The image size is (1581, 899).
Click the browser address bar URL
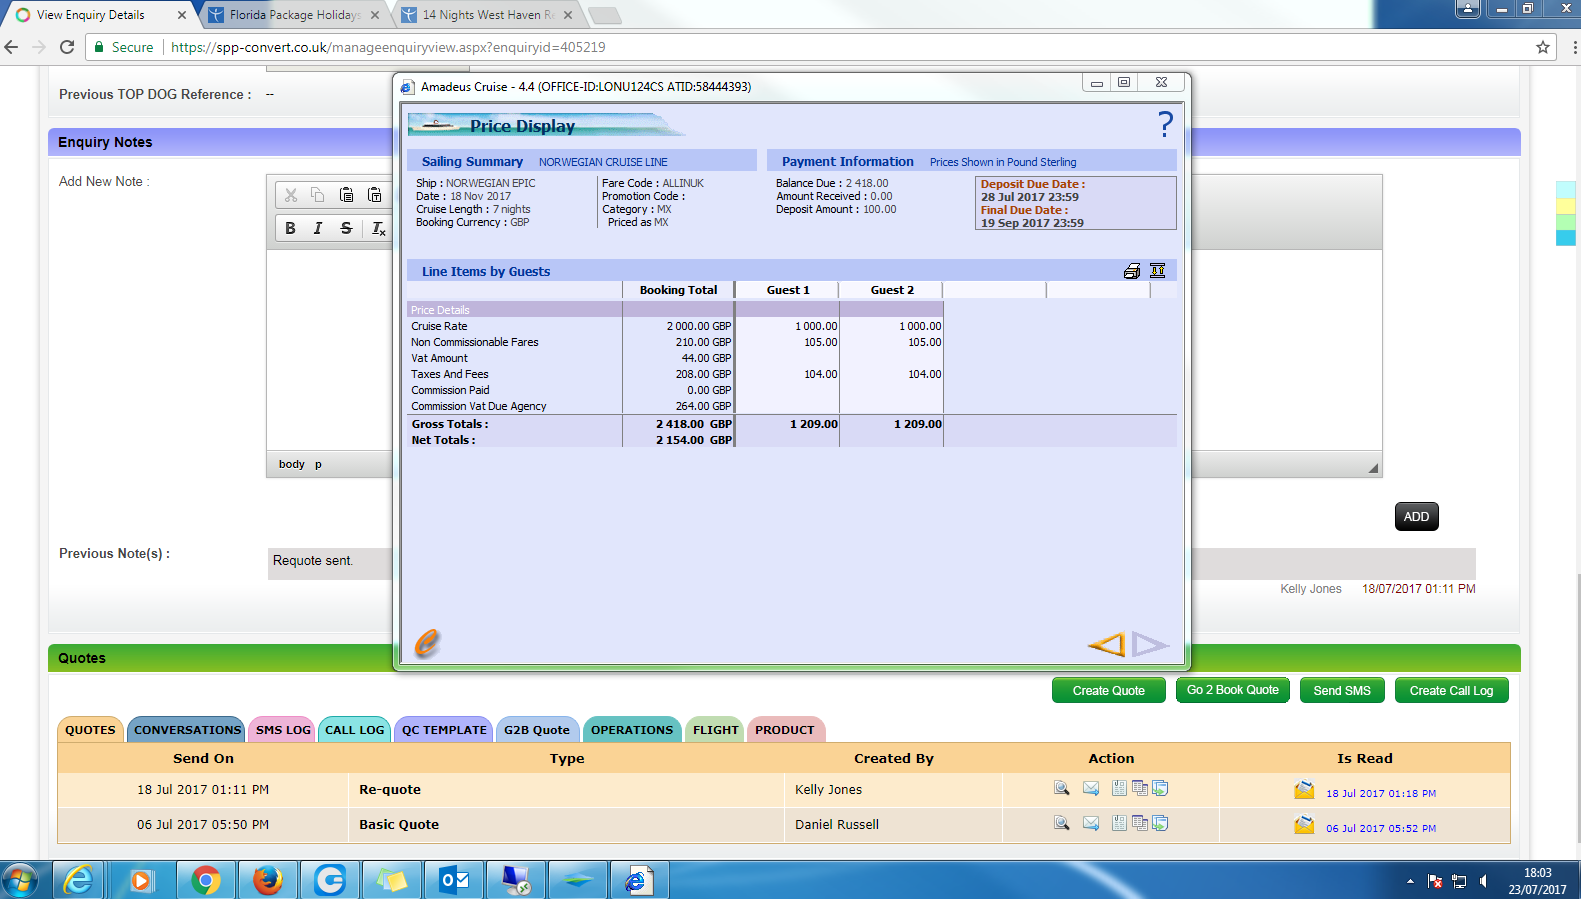pos(388,47)
